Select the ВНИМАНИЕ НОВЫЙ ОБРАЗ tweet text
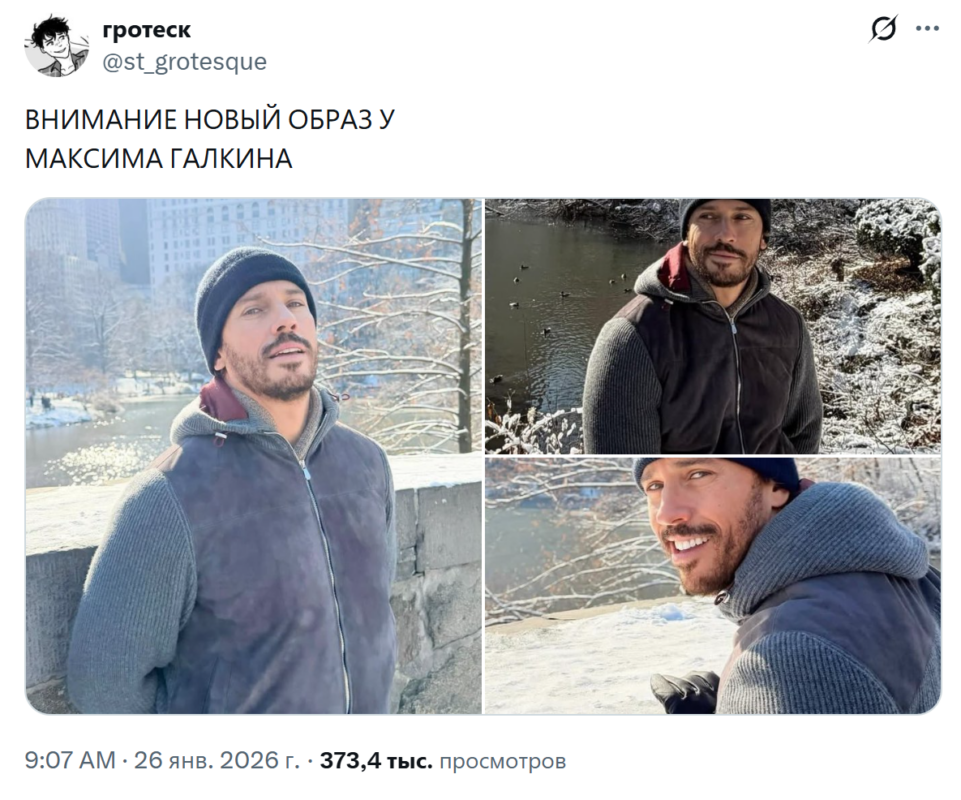Screen dimensions: 961x800 pyautogui.click(x=210, y=120)
